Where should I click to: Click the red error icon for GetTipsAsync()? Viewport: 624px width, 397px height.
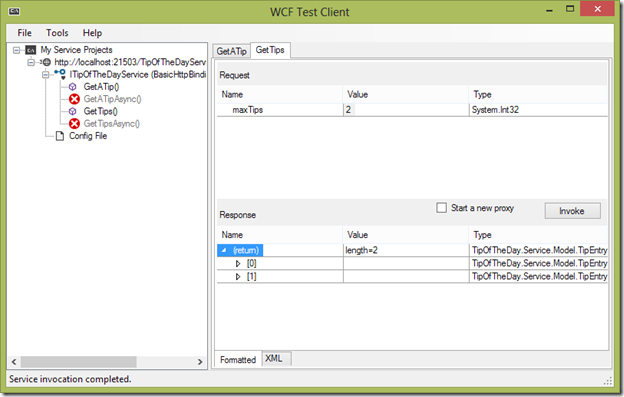74,124
